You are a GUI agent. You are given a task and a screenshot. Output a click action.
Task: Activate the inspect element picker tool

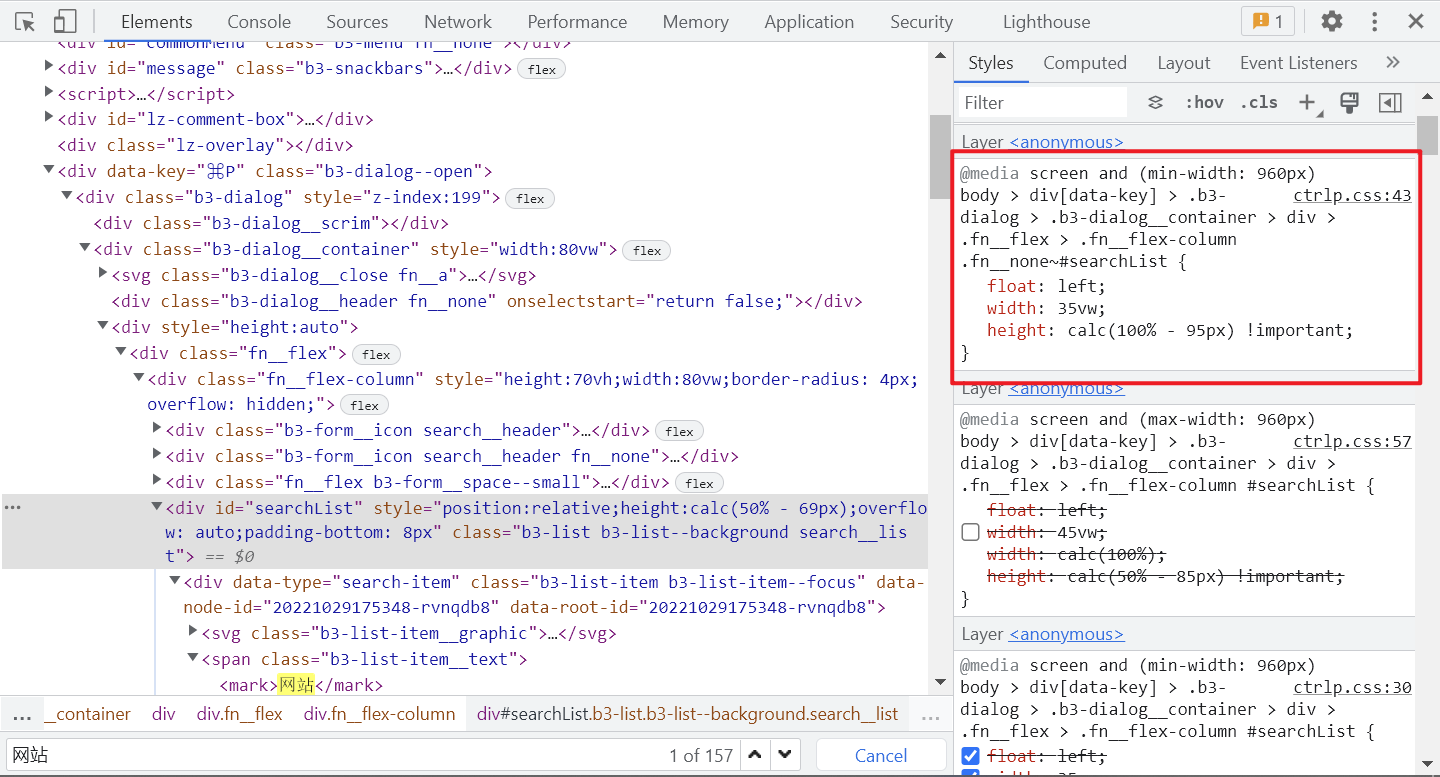(25, 21)
